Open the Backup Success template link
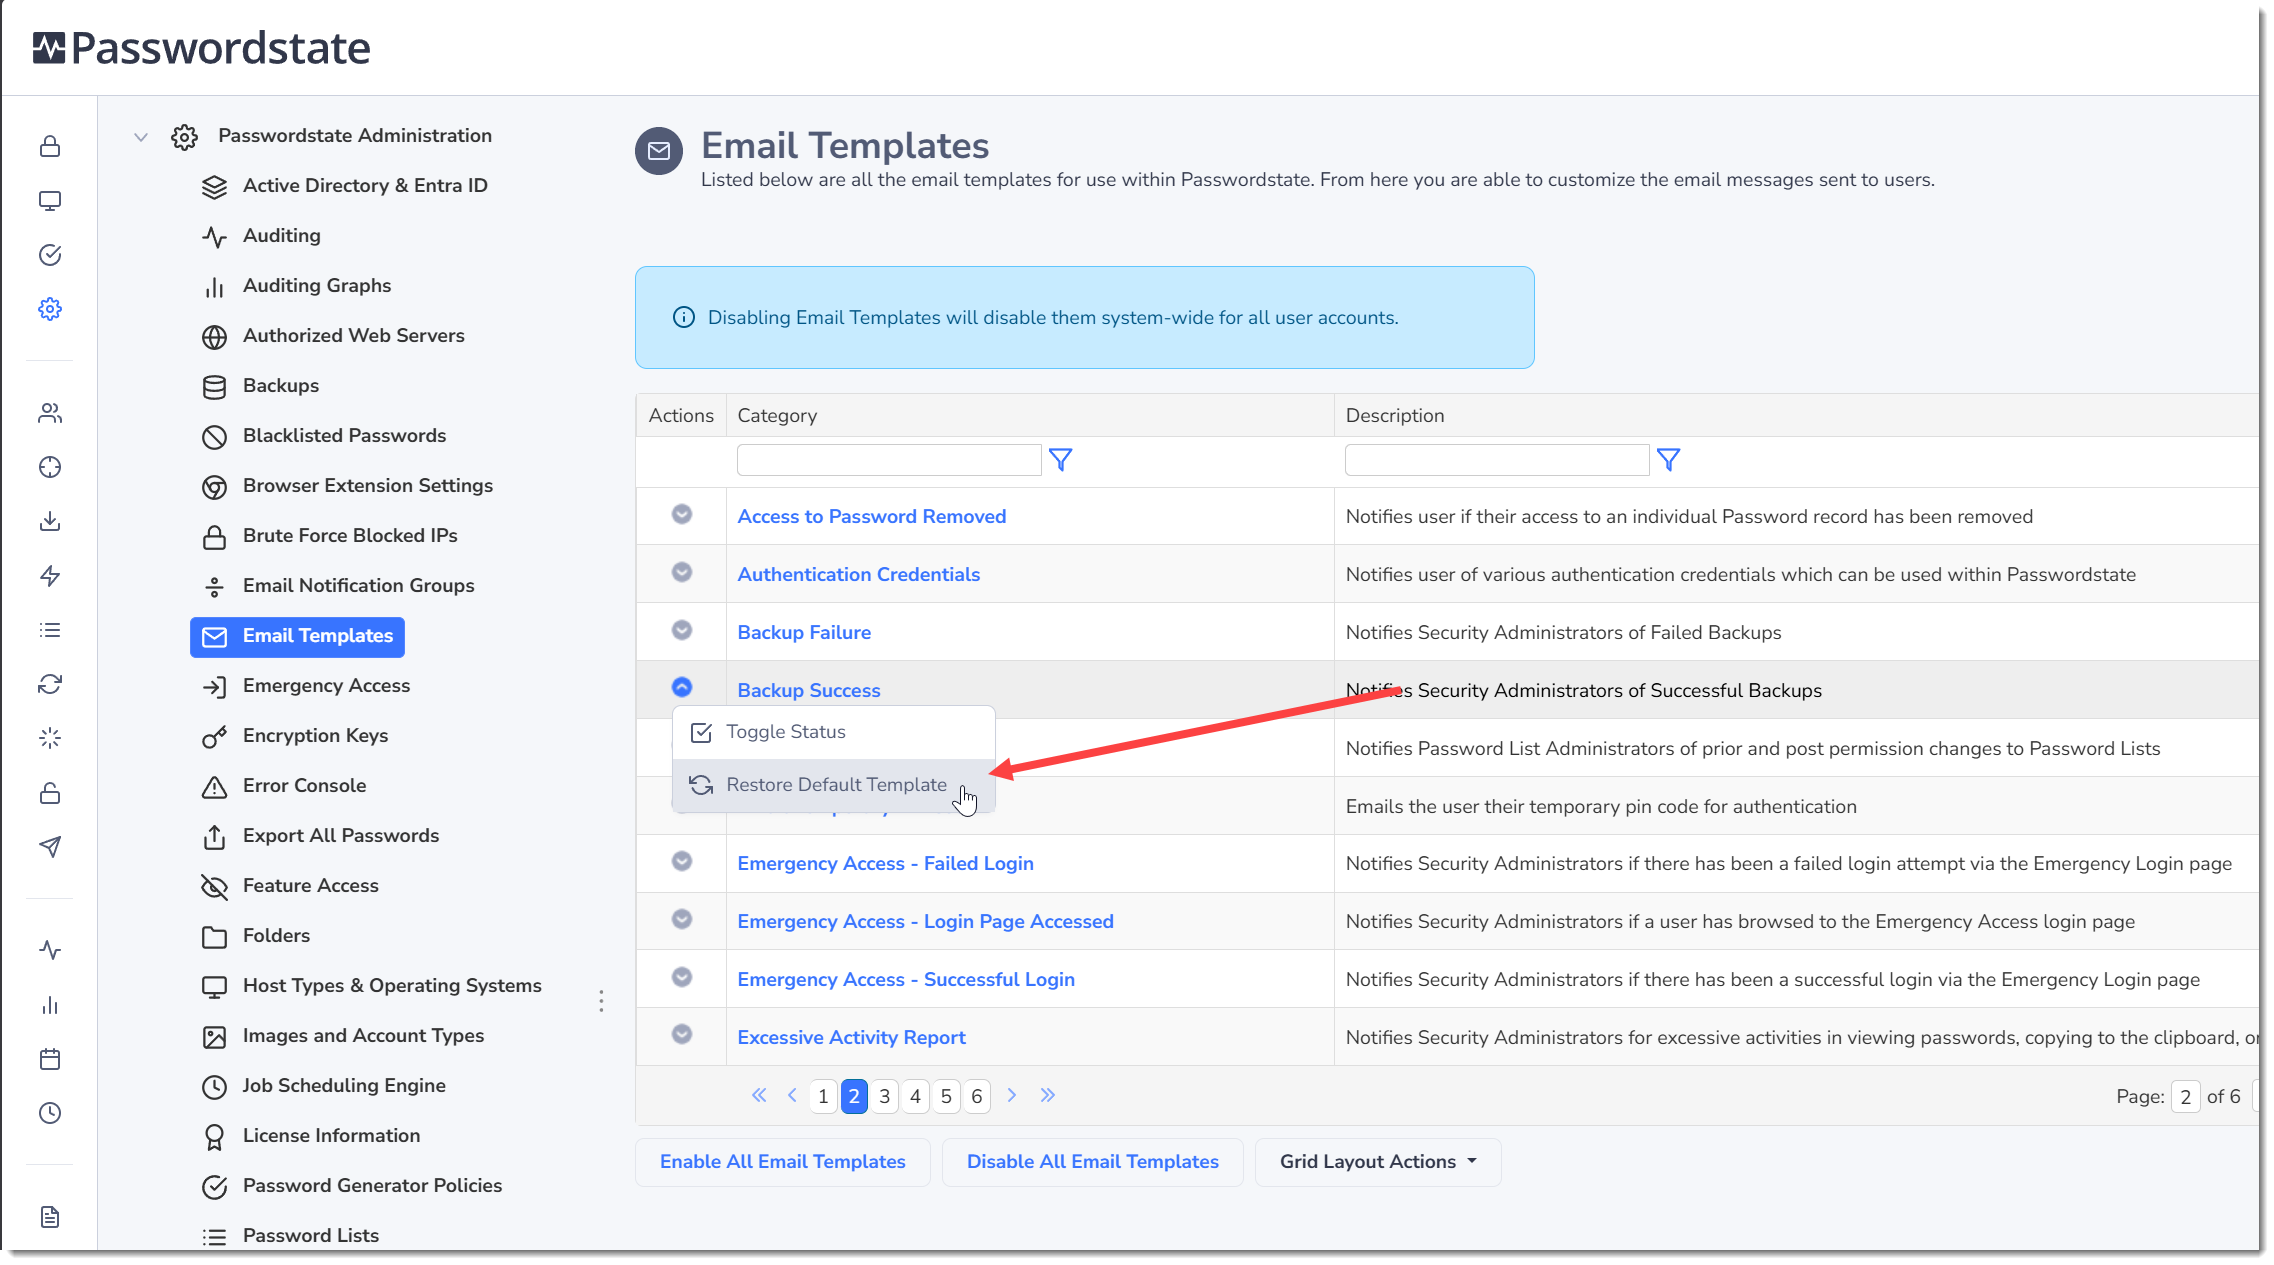Viewport: 2274px width, 1265px height. pos(809,690)
